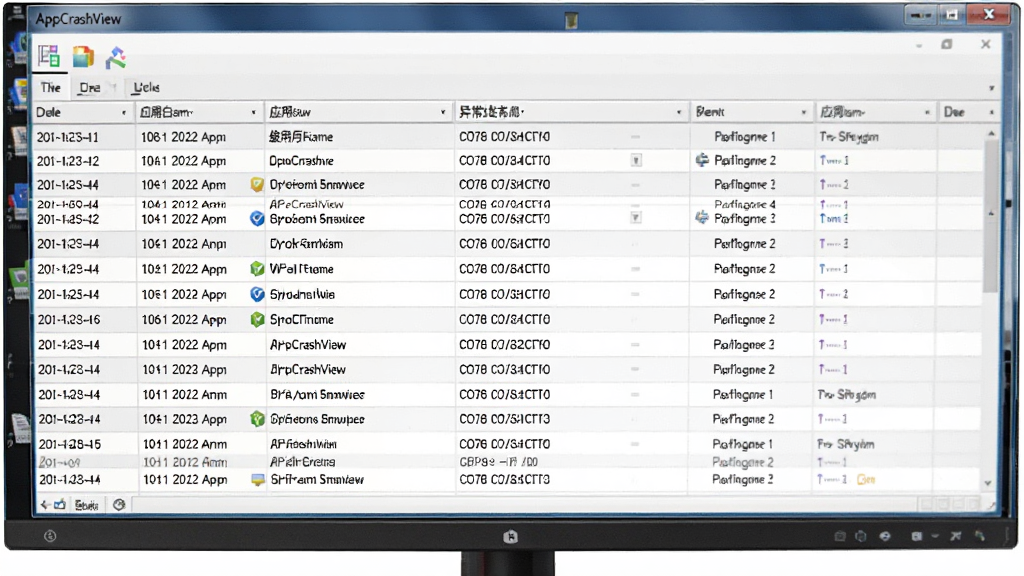Click the green shield icon beside SpoCTinome

pyautogui.click(x=257, y=319)
